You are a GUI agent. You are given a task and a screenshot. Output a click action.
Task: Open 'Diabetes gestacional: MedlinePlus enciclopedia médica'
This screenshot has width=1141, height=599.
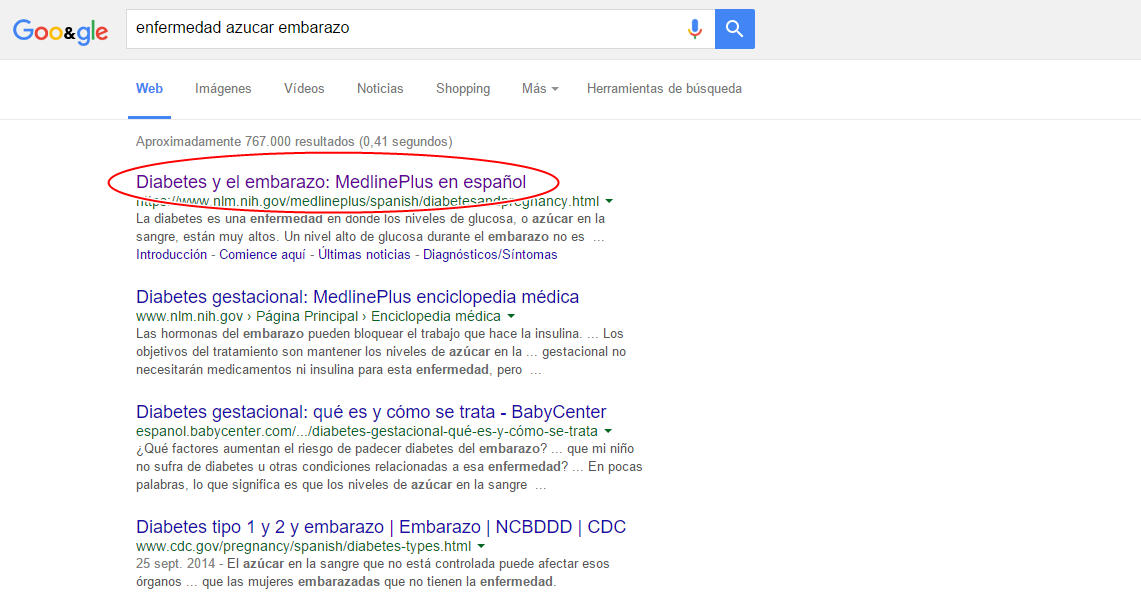(x=357, y=297)
